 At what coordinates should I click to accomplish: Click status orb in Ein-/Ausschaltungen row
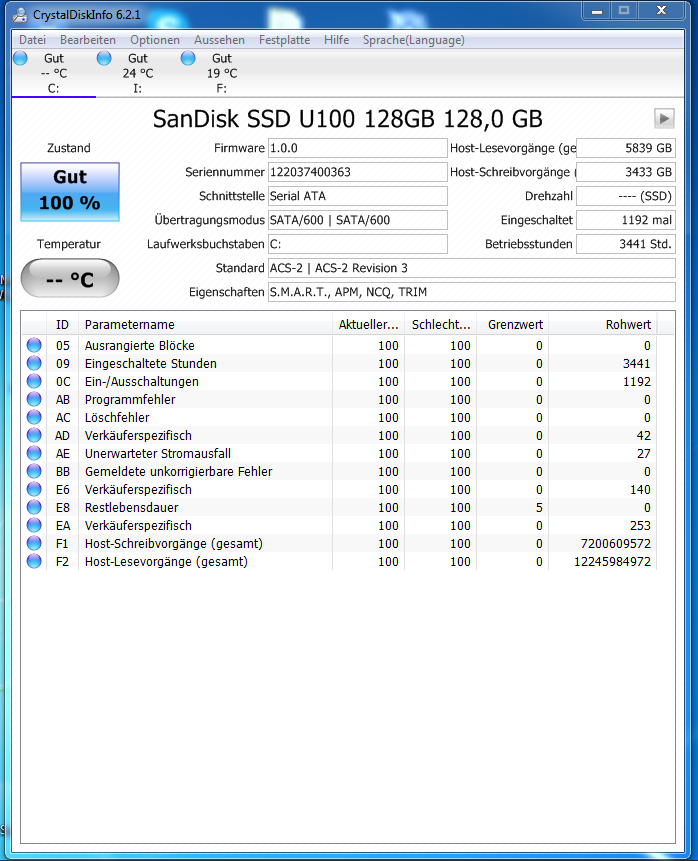pyautogui.click(x=34, y=381)
